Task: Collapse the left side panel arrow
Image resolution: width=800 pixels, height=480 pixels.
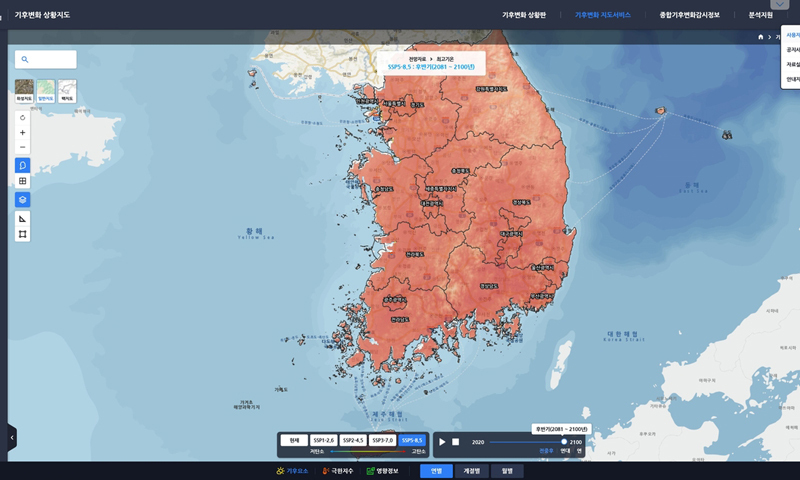Action: (12, 437)
